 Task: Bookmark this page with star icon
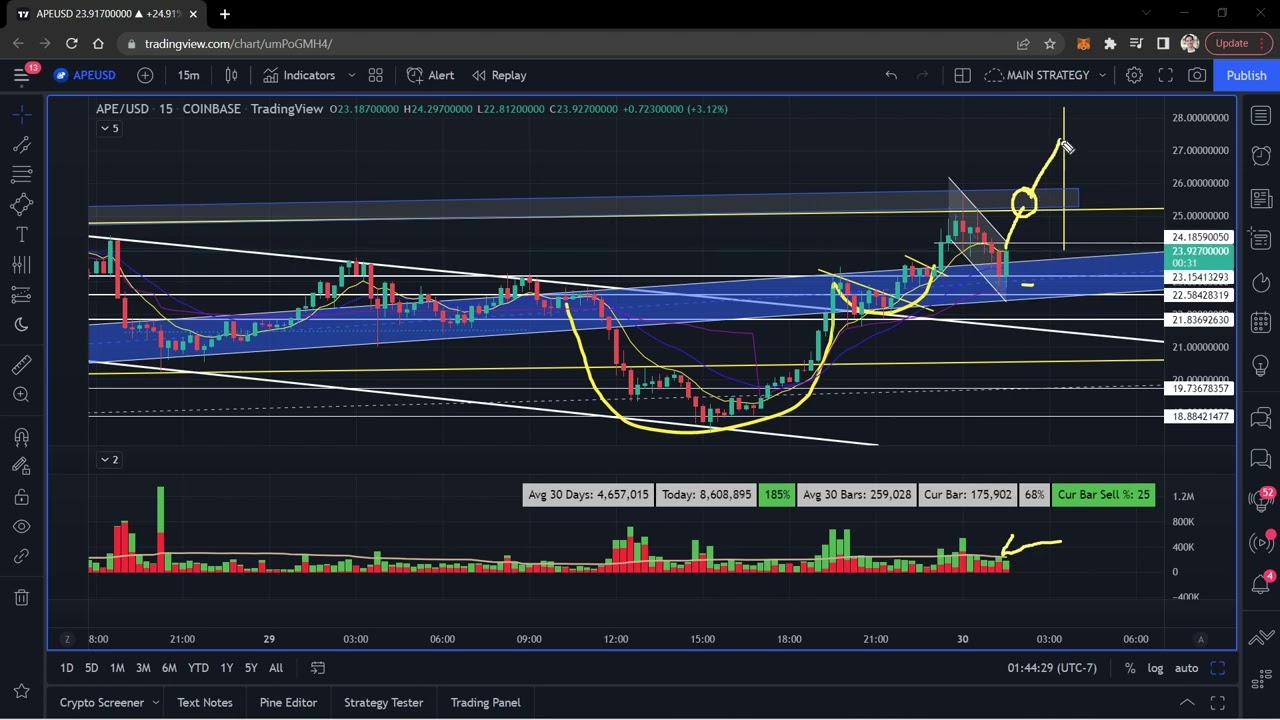coord(1049,44)
